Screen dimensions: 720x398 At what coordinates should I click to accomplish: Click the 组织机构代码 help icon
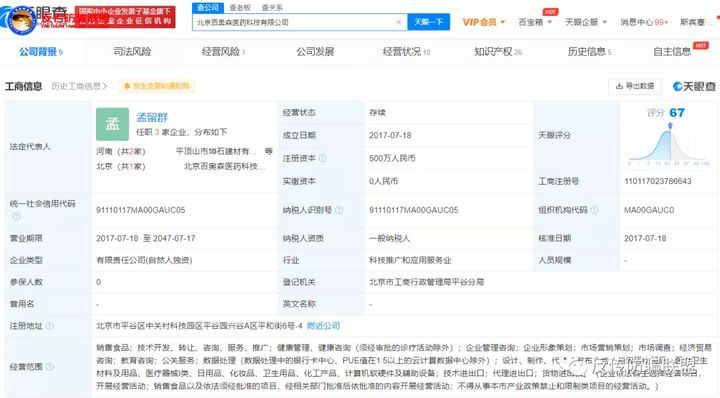click(594, 210)
